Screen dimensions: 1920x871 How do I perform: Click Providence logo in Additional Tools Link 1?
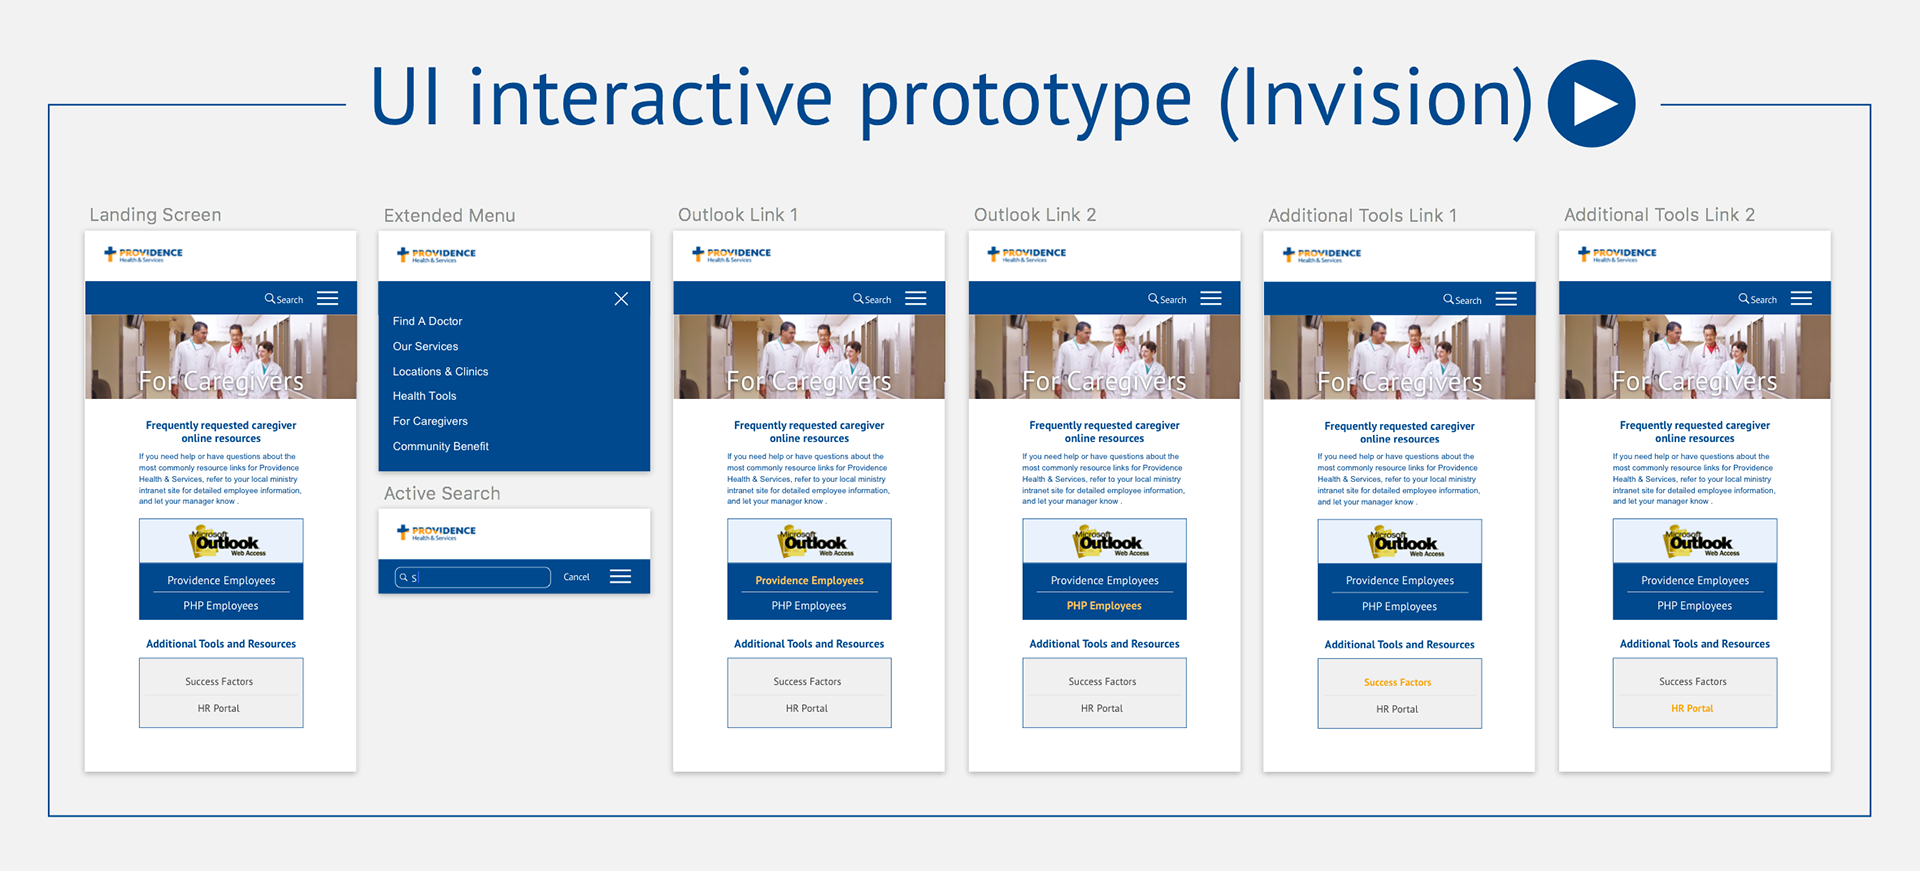(x=1322, y=254)
